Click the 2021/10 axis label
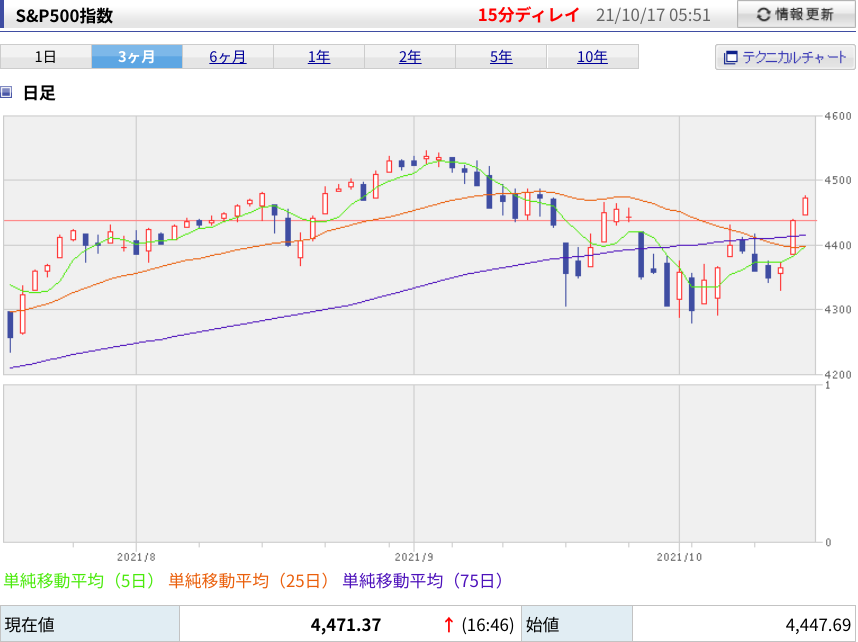The image size is (858, 642). (679, 557)
